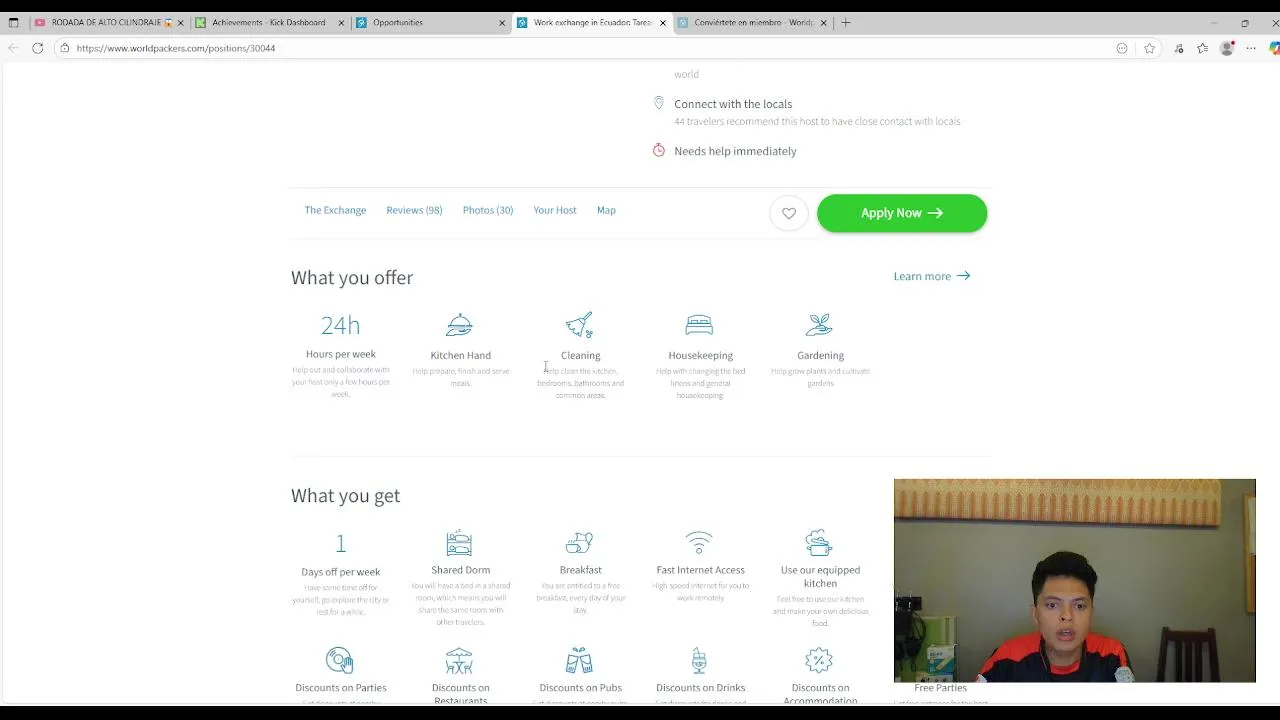Switch to the Opportunities browser tab

click(430, 22)
